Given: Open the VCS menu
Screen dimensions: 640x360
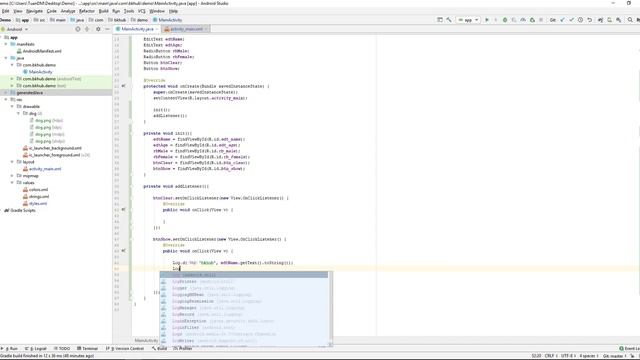Looking at the screenshot, I should click(142, 11).
